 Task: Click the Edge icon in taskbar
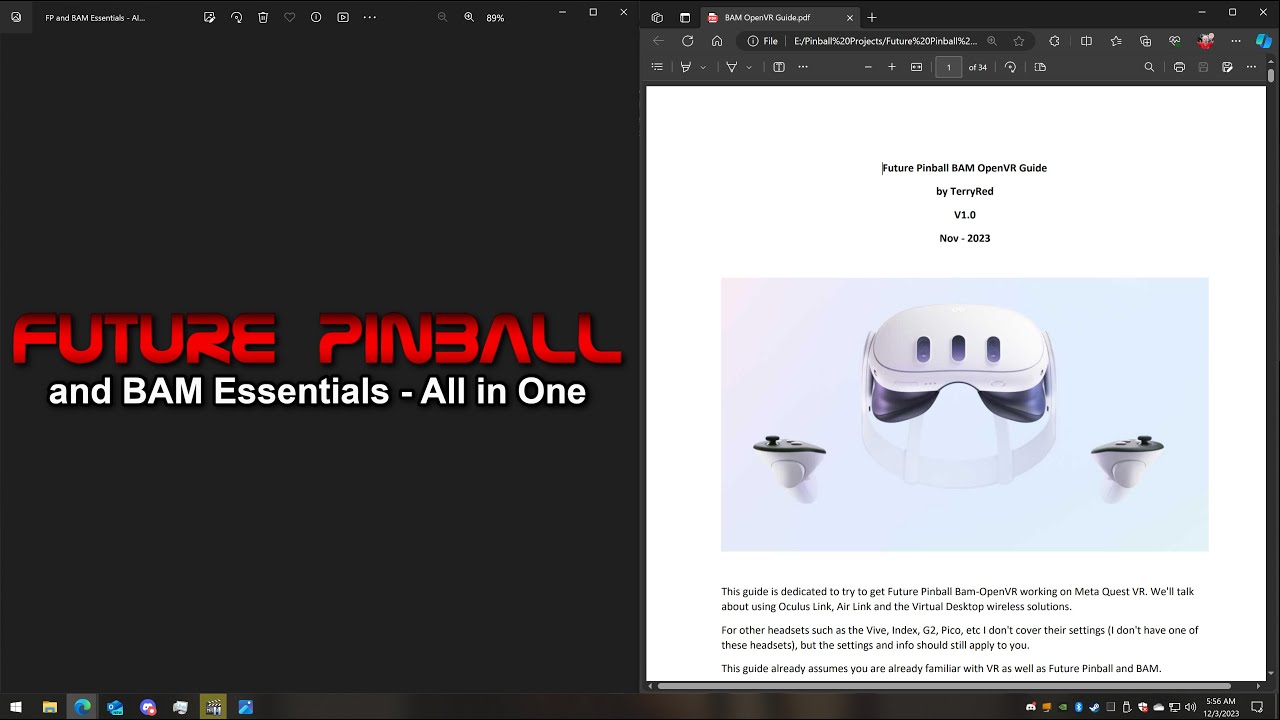(x=82, y=707)
